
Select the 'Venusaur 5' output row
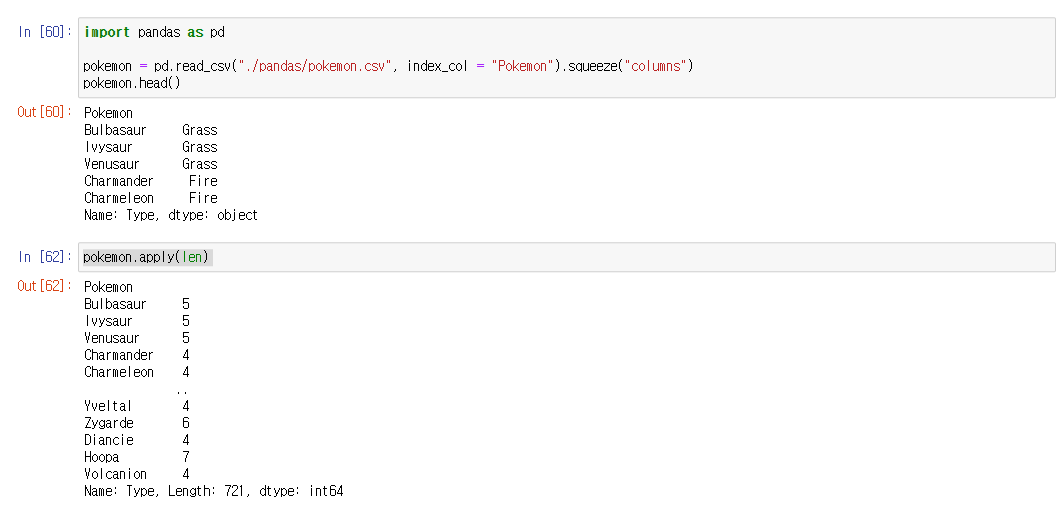[x=137, y=338]
